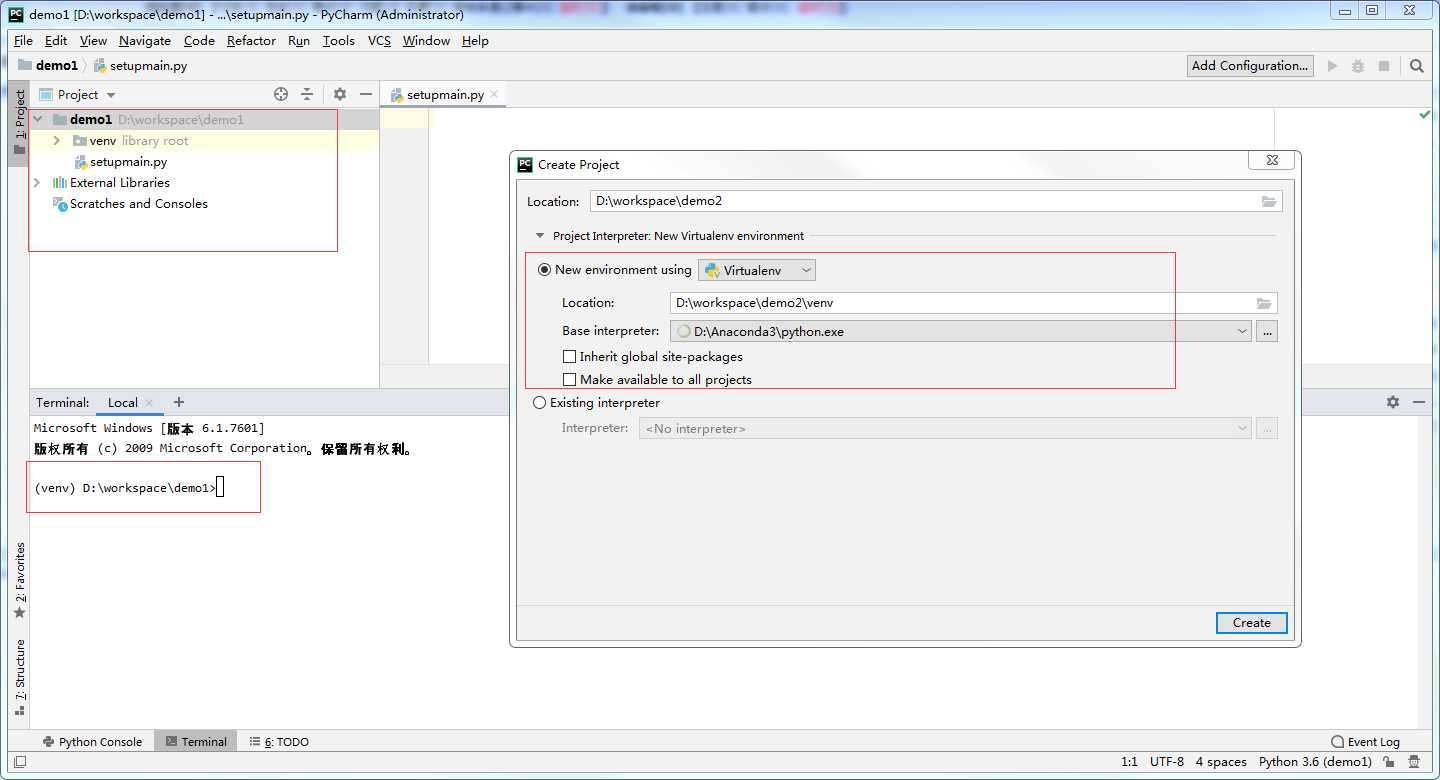Open the Event Log from status bar

point(1365,742)
